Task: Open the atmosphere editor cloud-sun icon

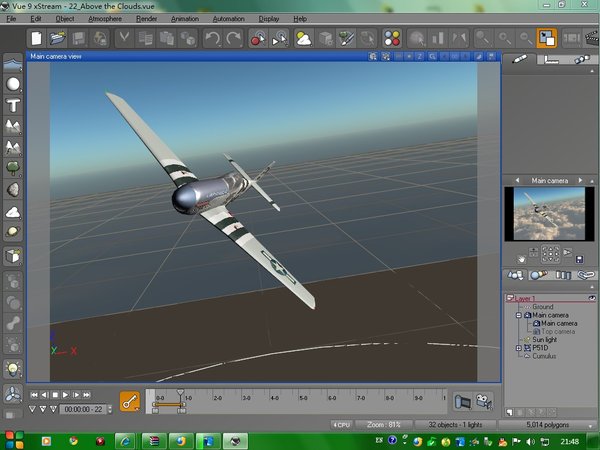Action: (302, 39)
